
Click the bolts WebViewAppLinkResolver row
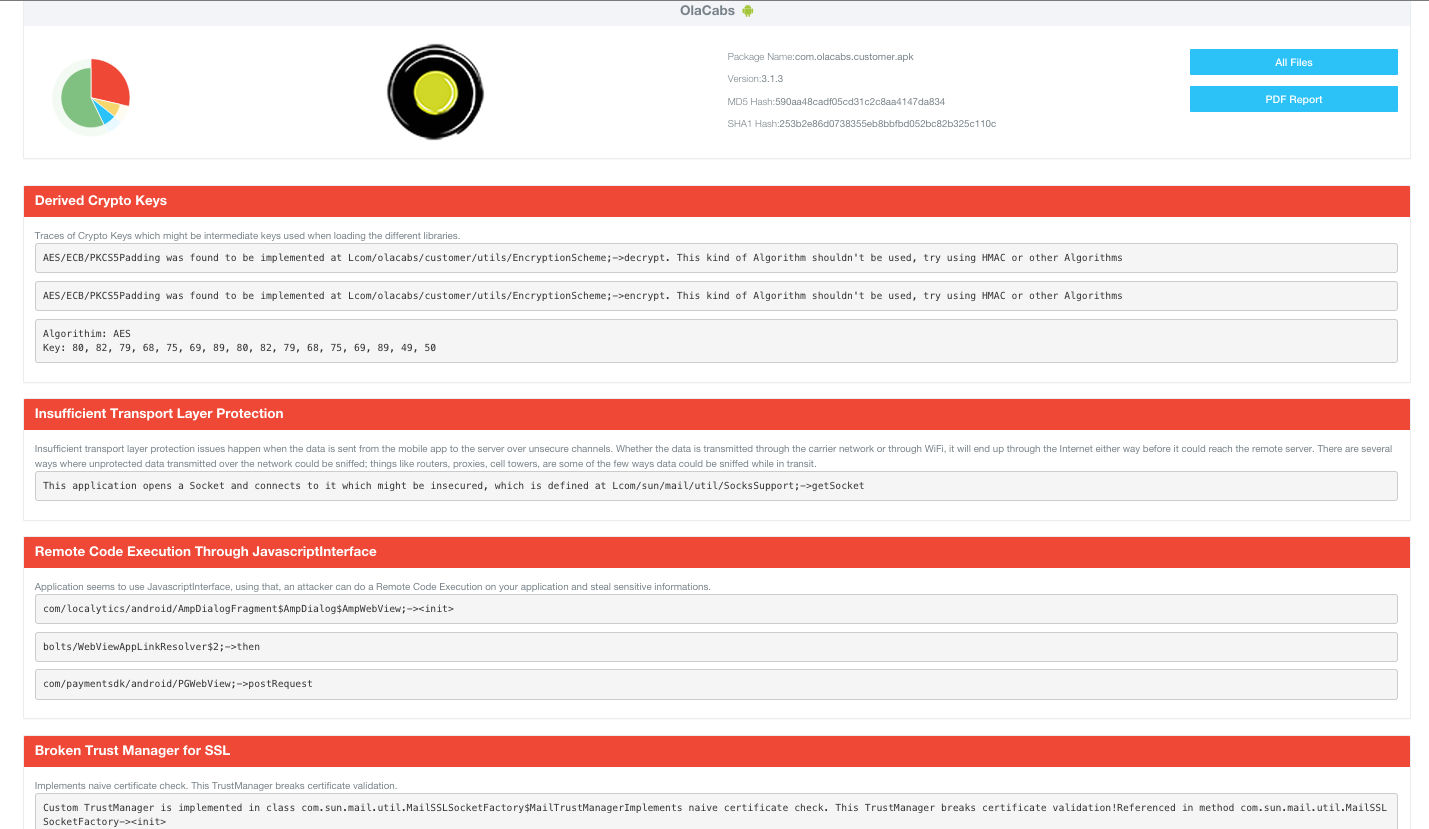tap(716, 647)
